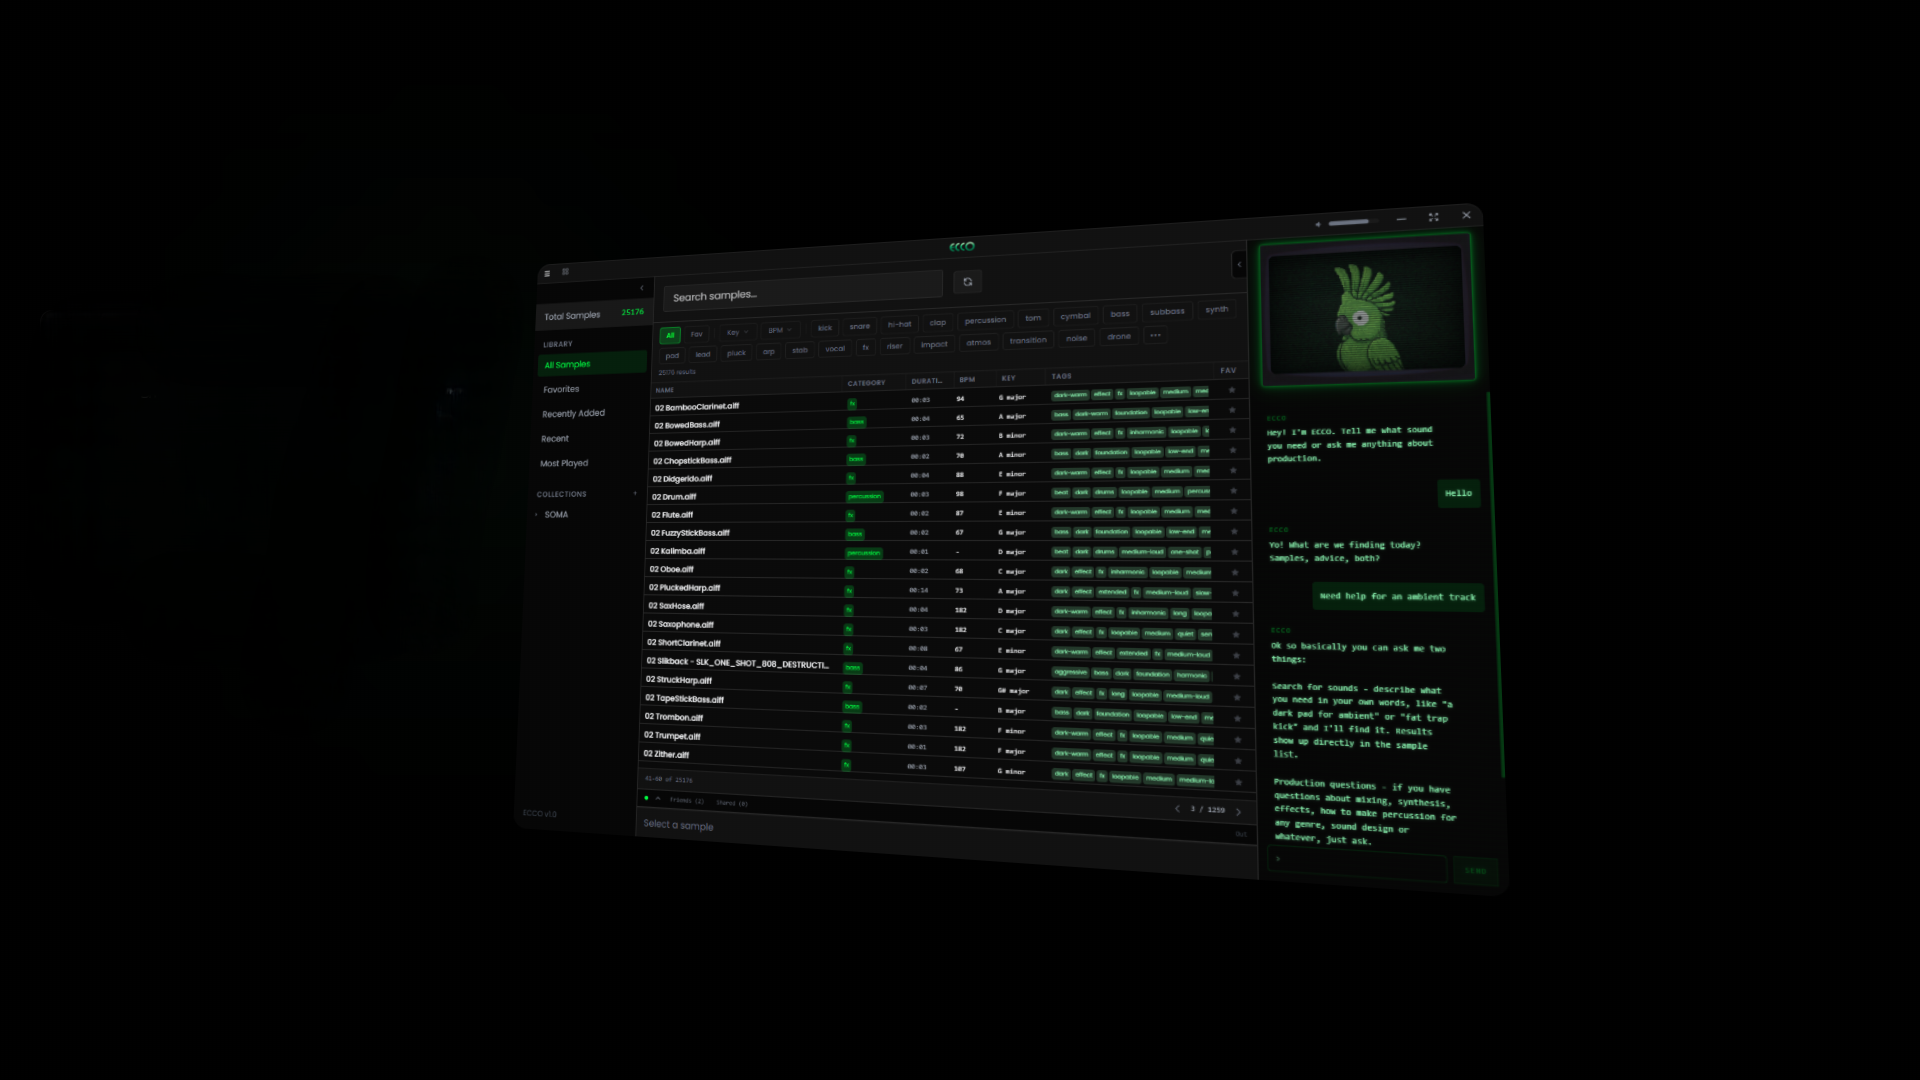Filter by the vocal tag
Screen dimensions: 1920x1080
835,348
